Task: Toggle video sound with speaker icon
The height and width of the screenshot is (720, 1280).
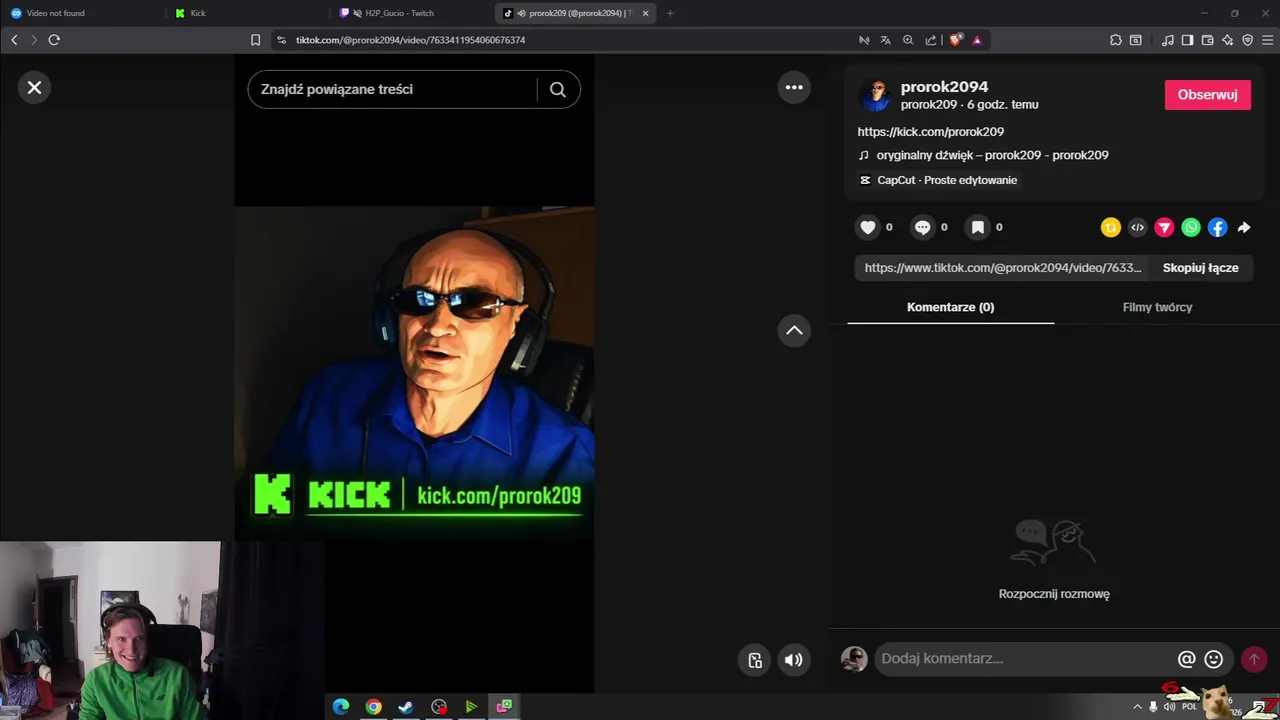Action: coord(794,660)
